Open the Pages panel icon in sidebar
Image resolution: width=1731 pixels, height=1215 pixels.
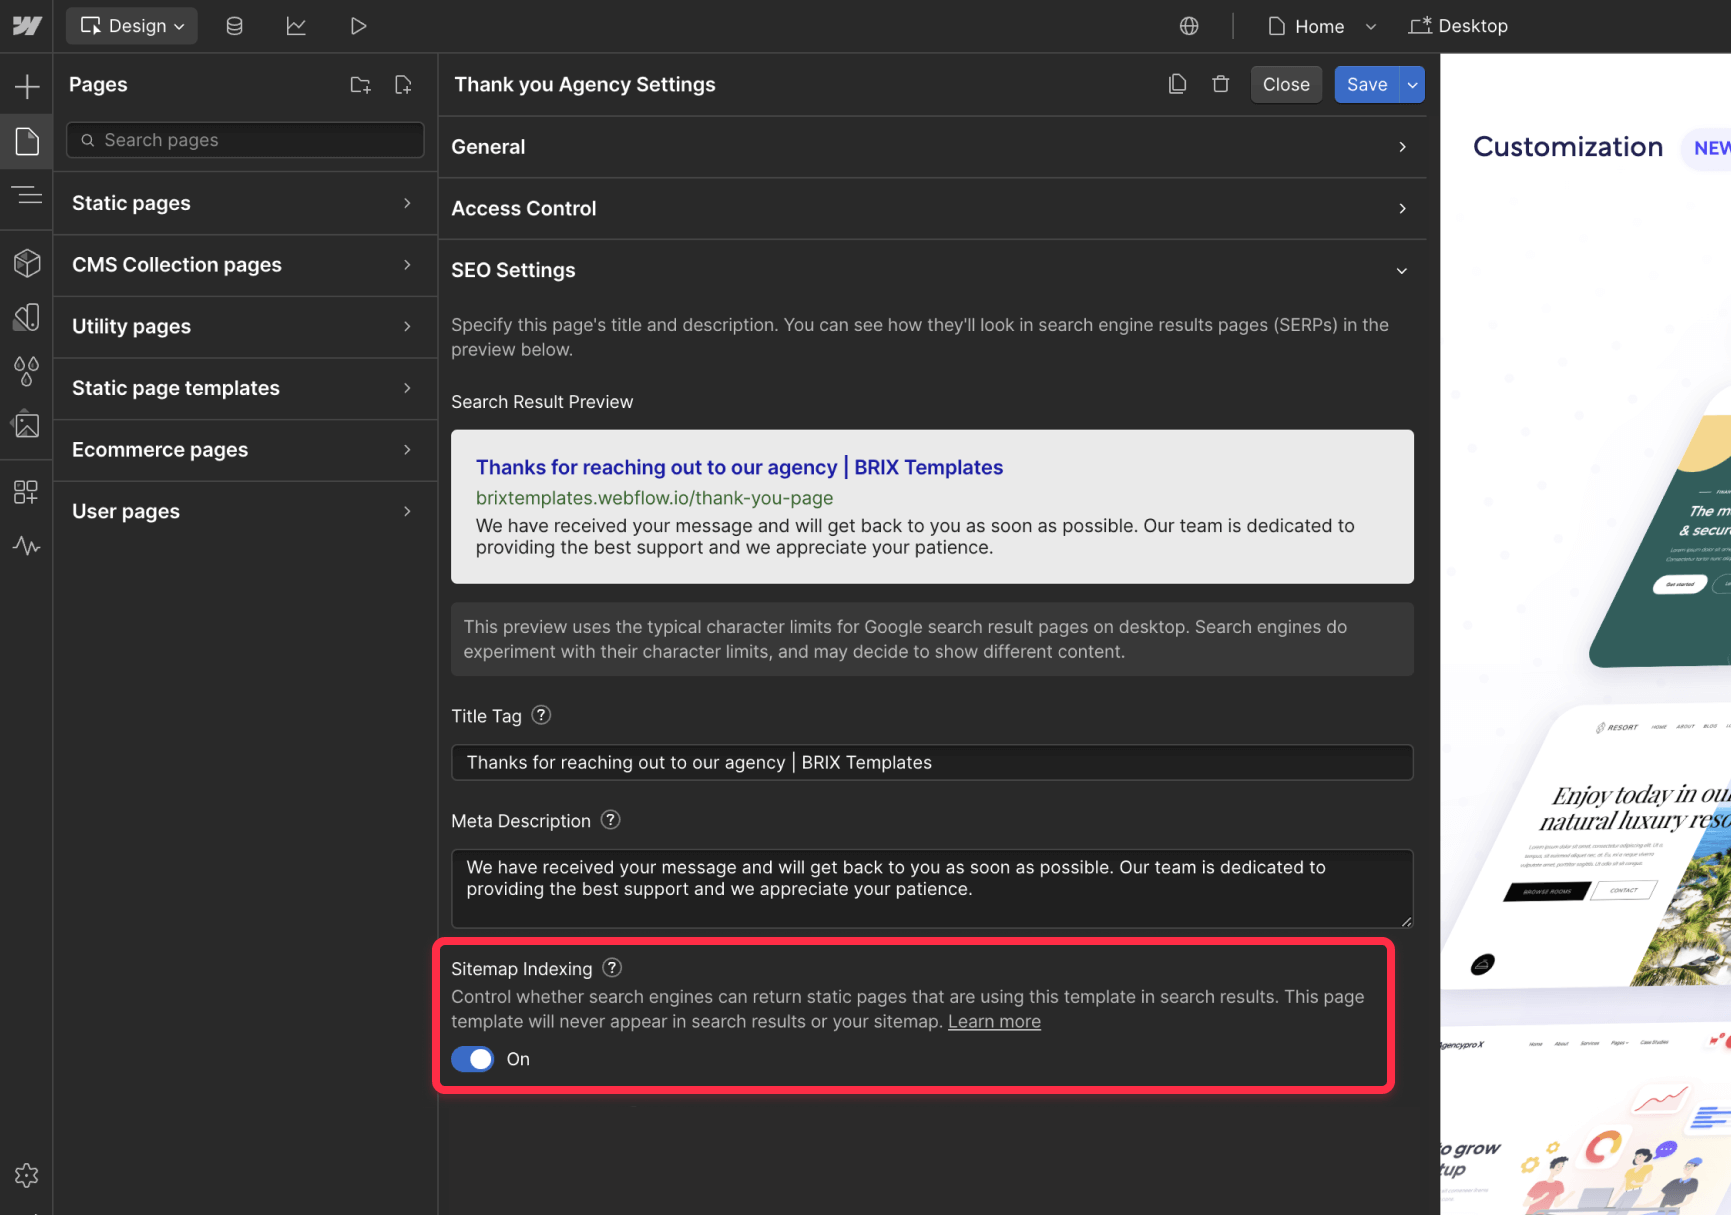click(27, 141)
